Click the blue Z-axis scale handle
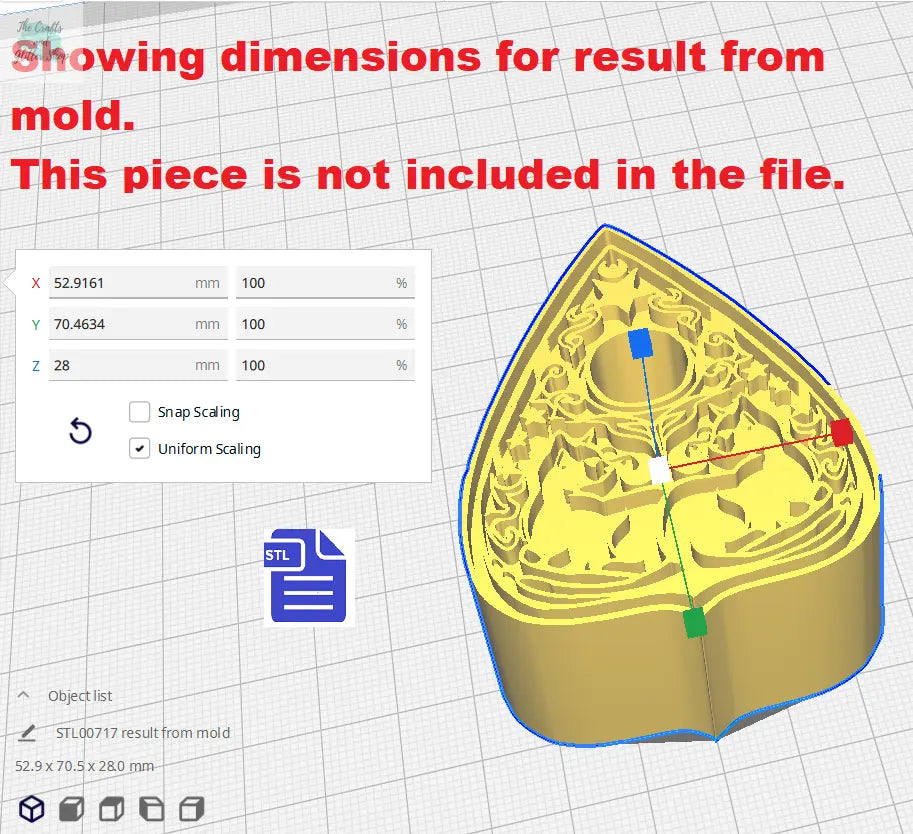913x834 pixels. pos(640,344)
